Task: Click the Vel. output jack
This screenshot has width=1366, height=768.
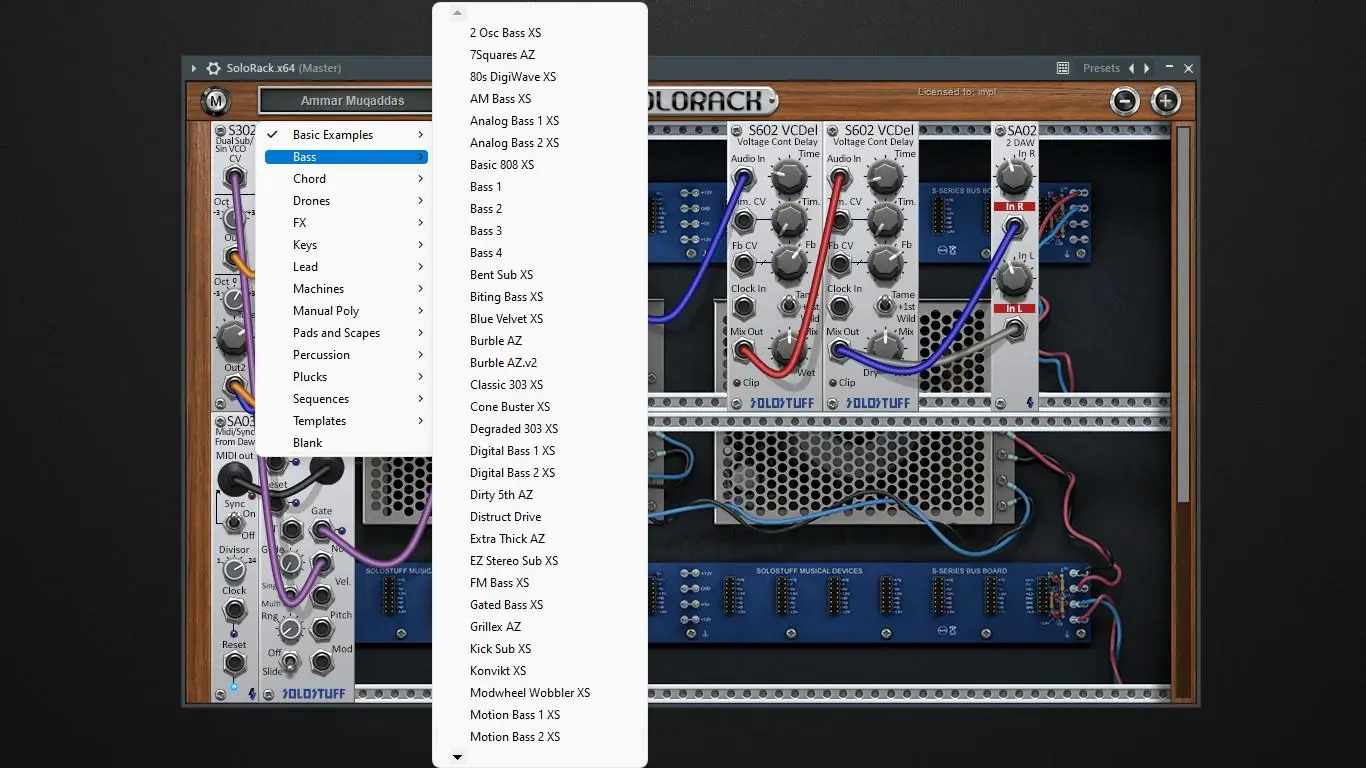Action: [321, 595]
